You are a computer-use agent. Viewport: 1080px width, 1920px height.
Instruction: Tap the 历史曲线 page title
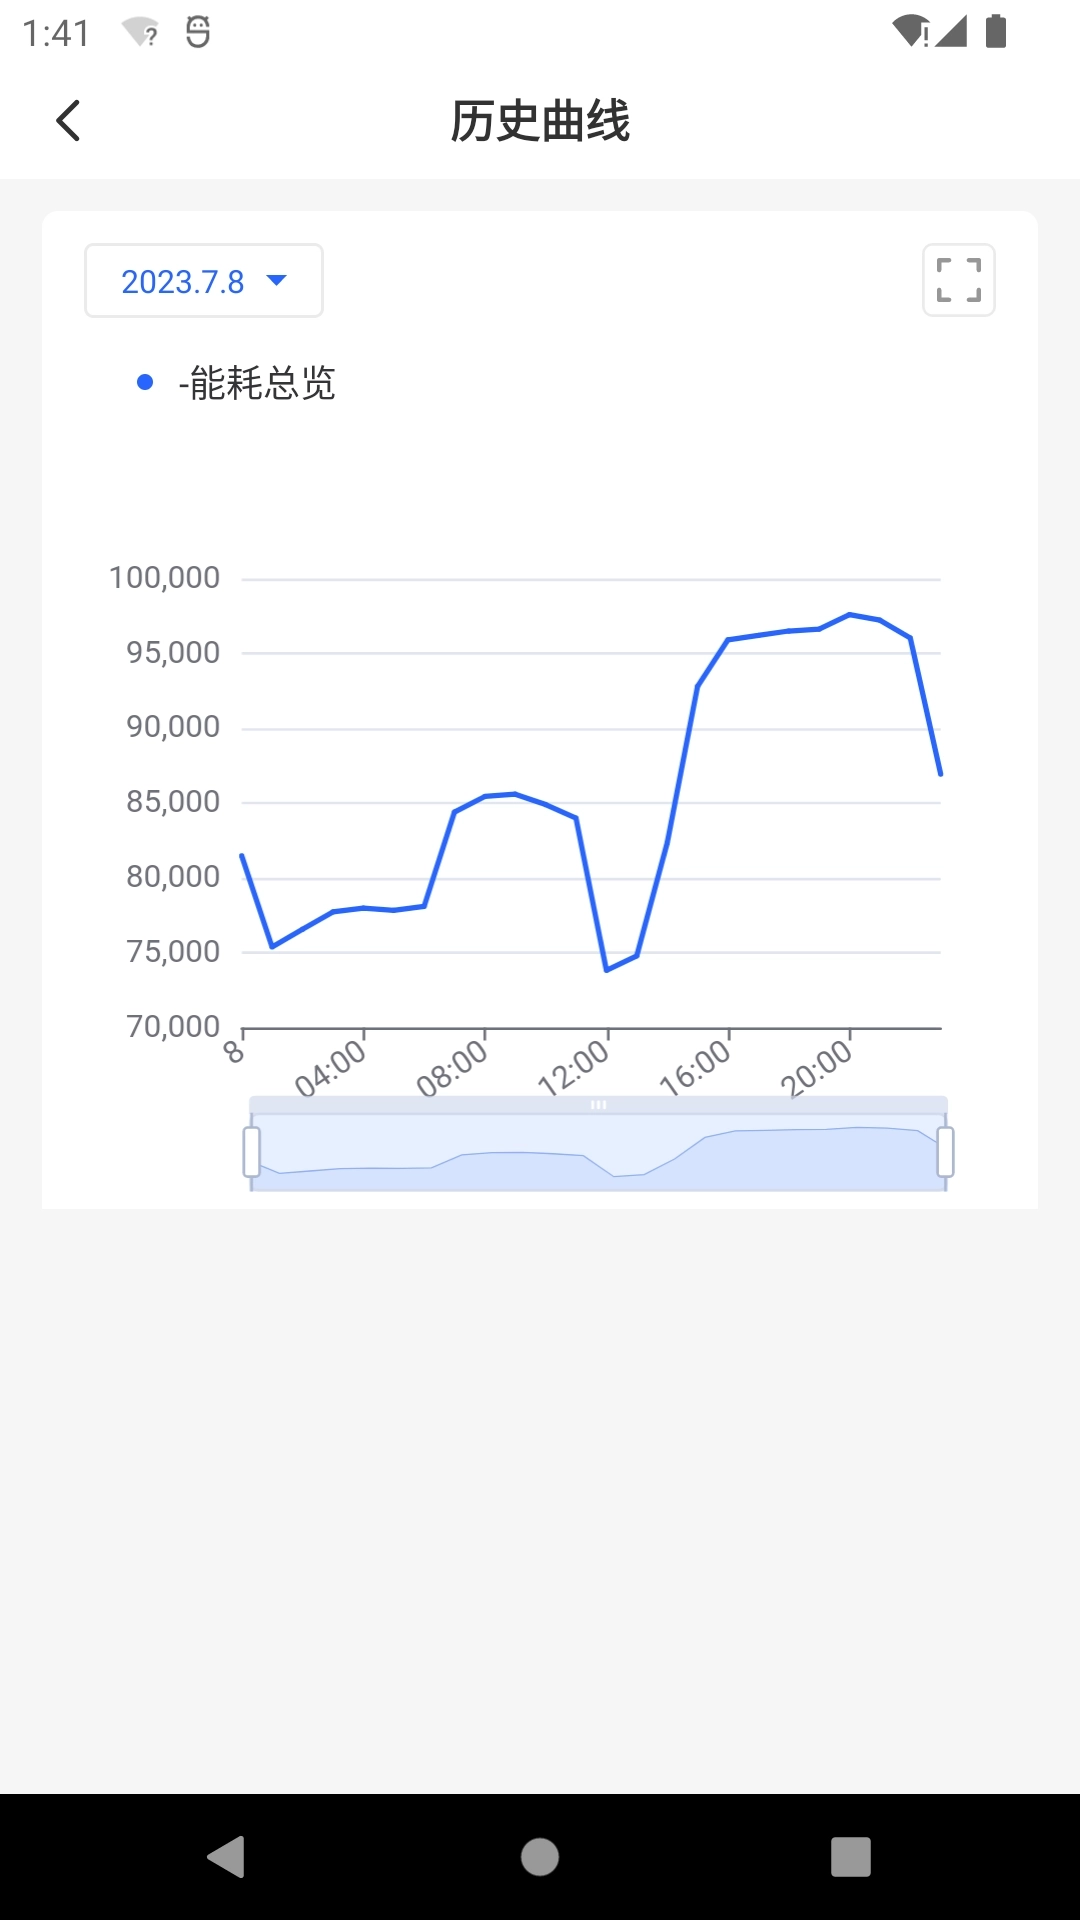pyautogui.click(x=540, y=121)
